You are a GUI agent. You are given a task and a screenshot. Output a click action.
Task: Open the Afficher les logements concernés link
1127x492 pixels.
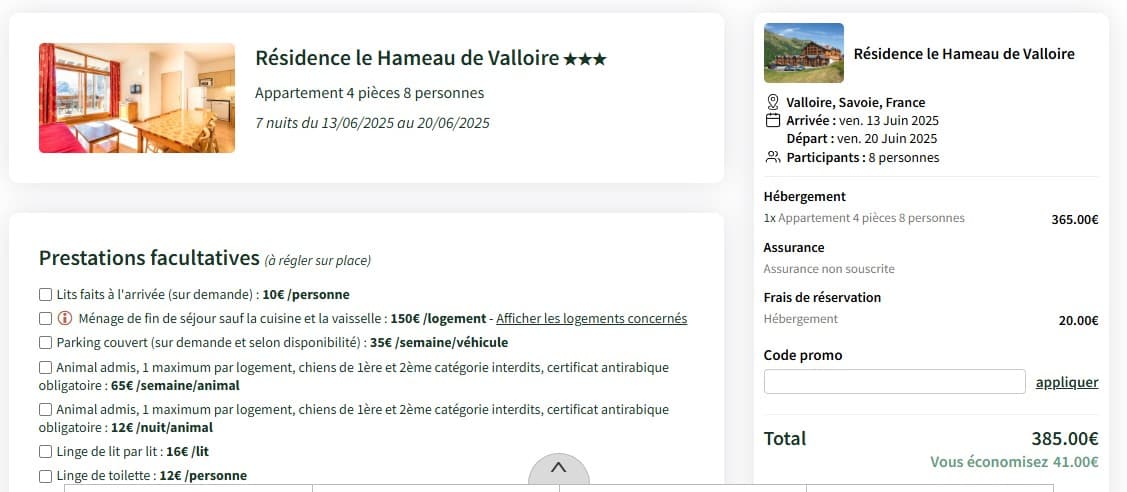(591, 319)
